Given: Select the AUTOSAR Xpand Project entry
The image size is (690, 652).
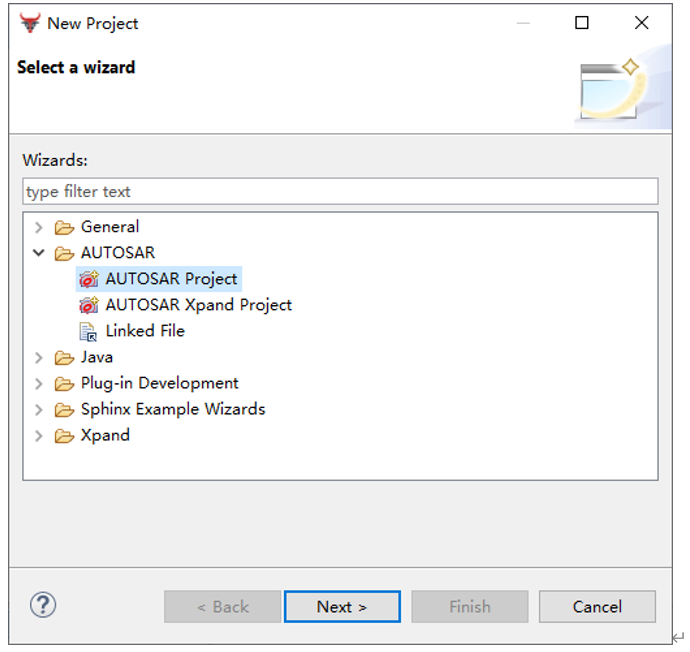Looking at the screenshot, I should tap(198, 305).
